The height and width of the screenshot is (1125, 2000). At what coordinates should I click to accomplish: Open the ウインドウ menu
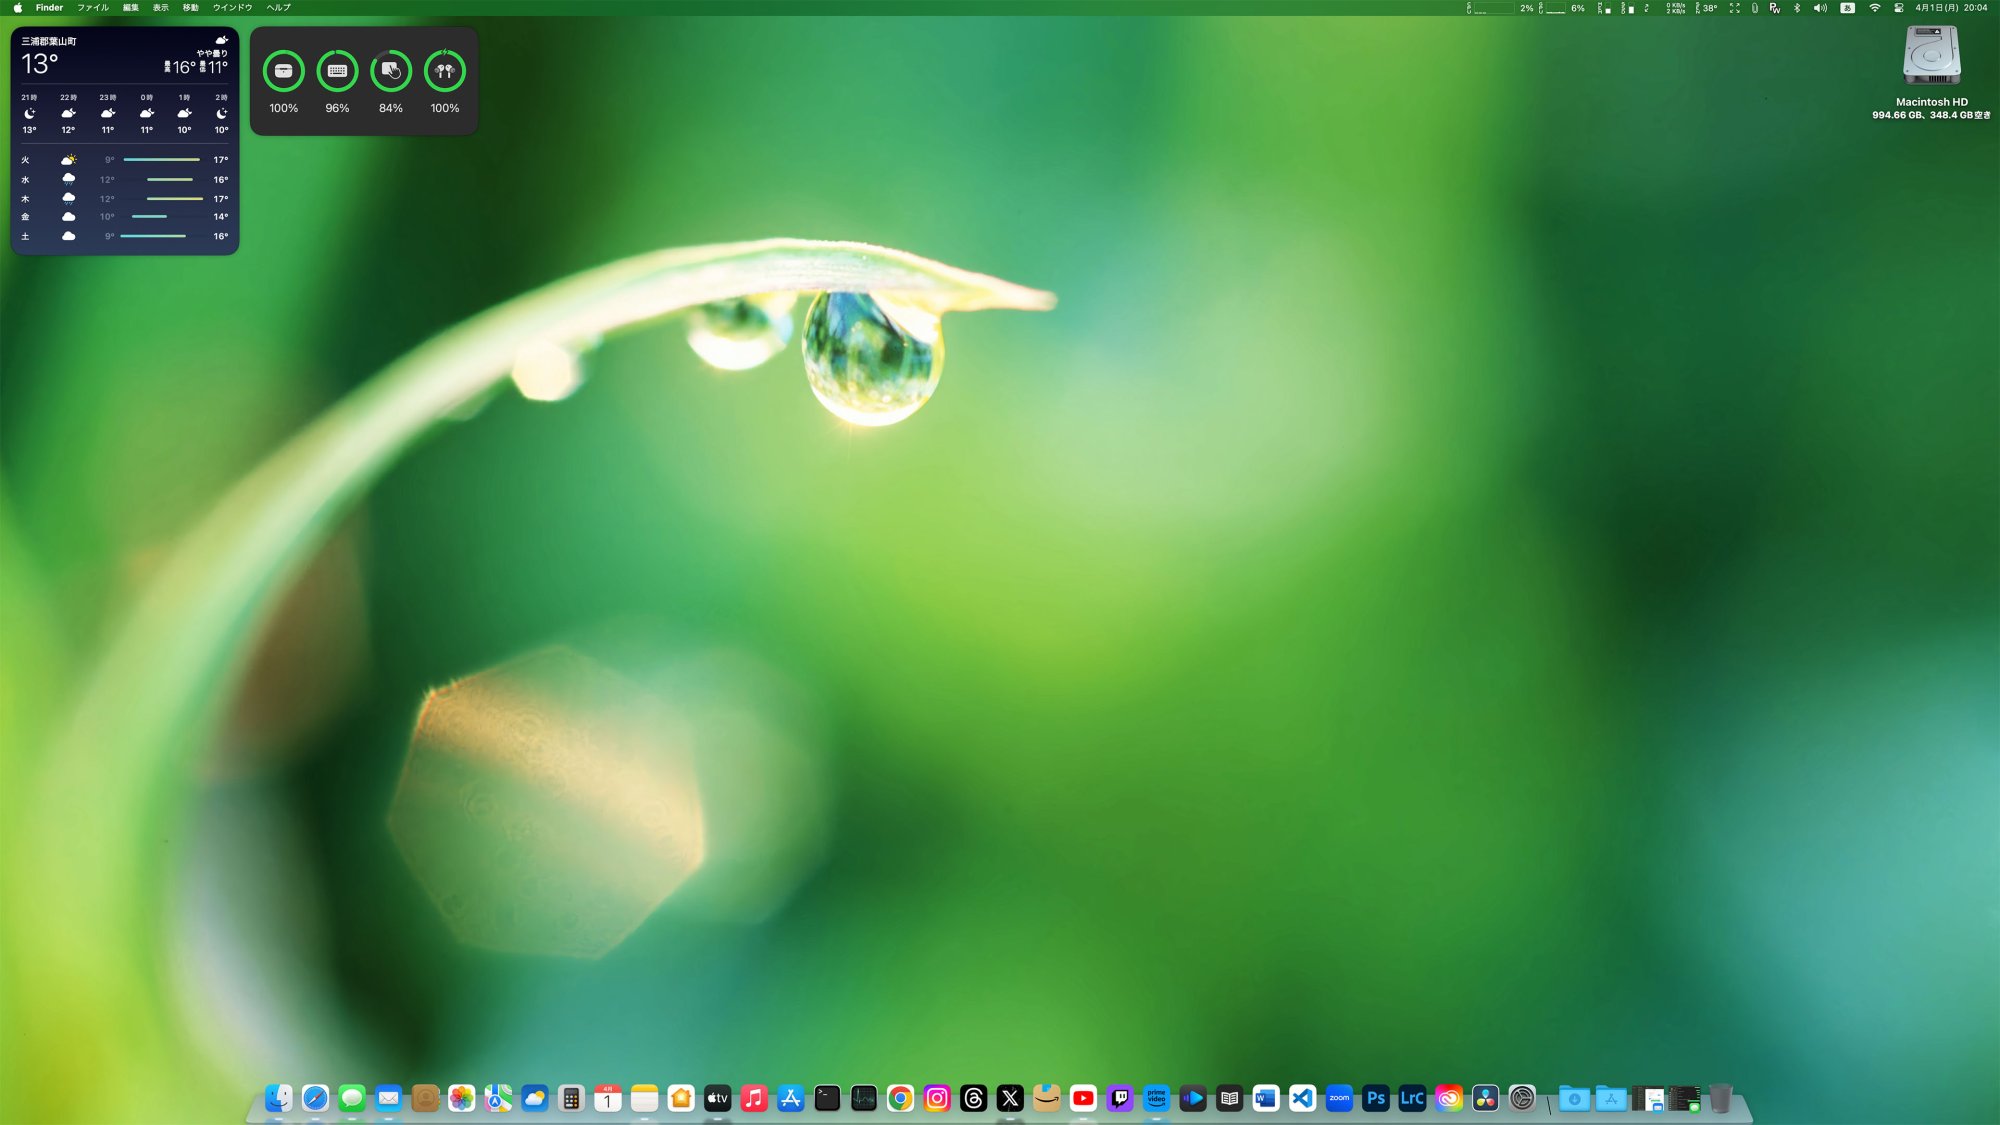232,7
